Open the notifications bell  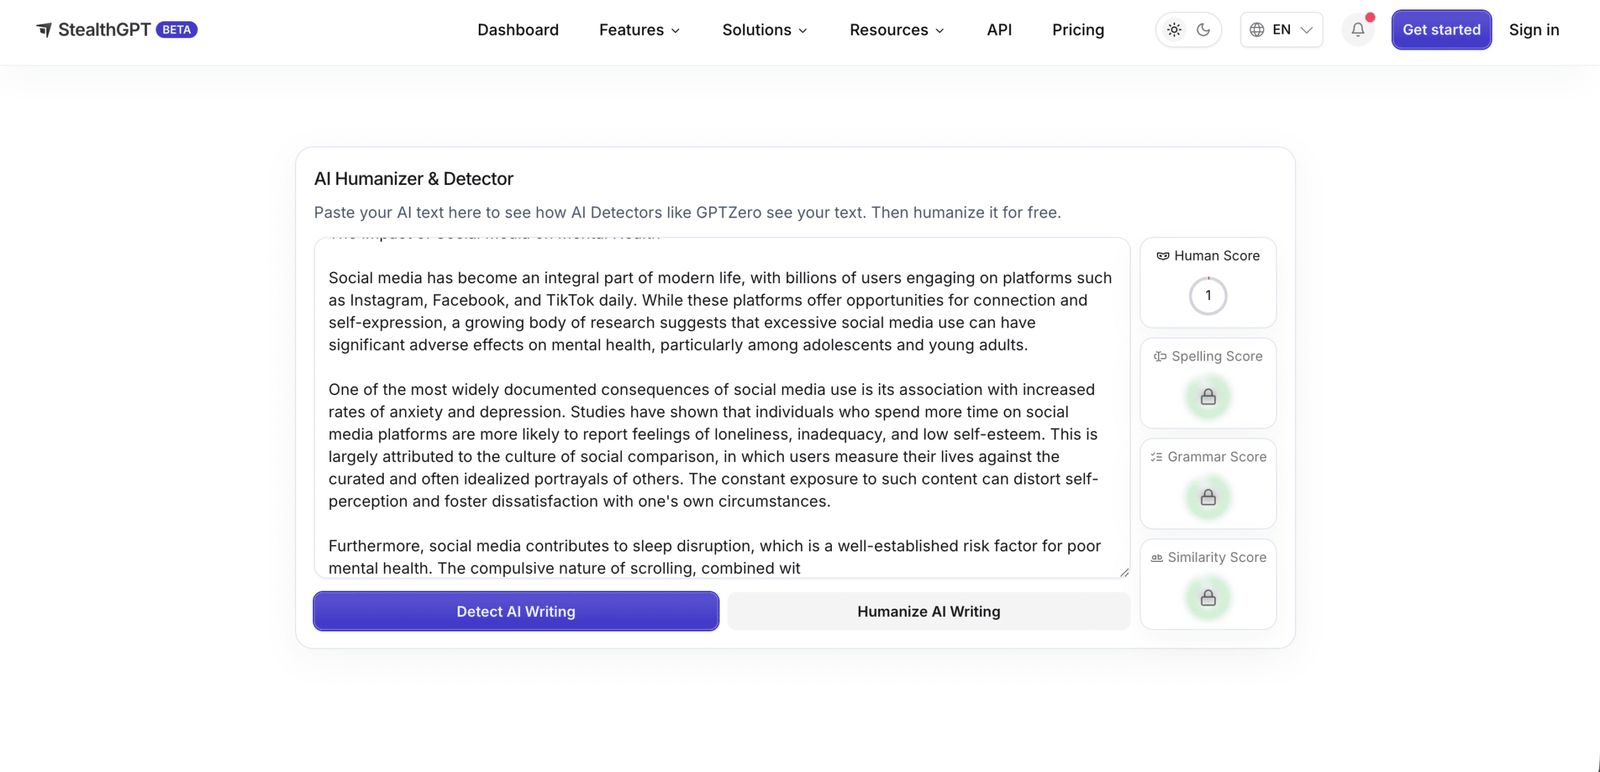point(1358,30)
